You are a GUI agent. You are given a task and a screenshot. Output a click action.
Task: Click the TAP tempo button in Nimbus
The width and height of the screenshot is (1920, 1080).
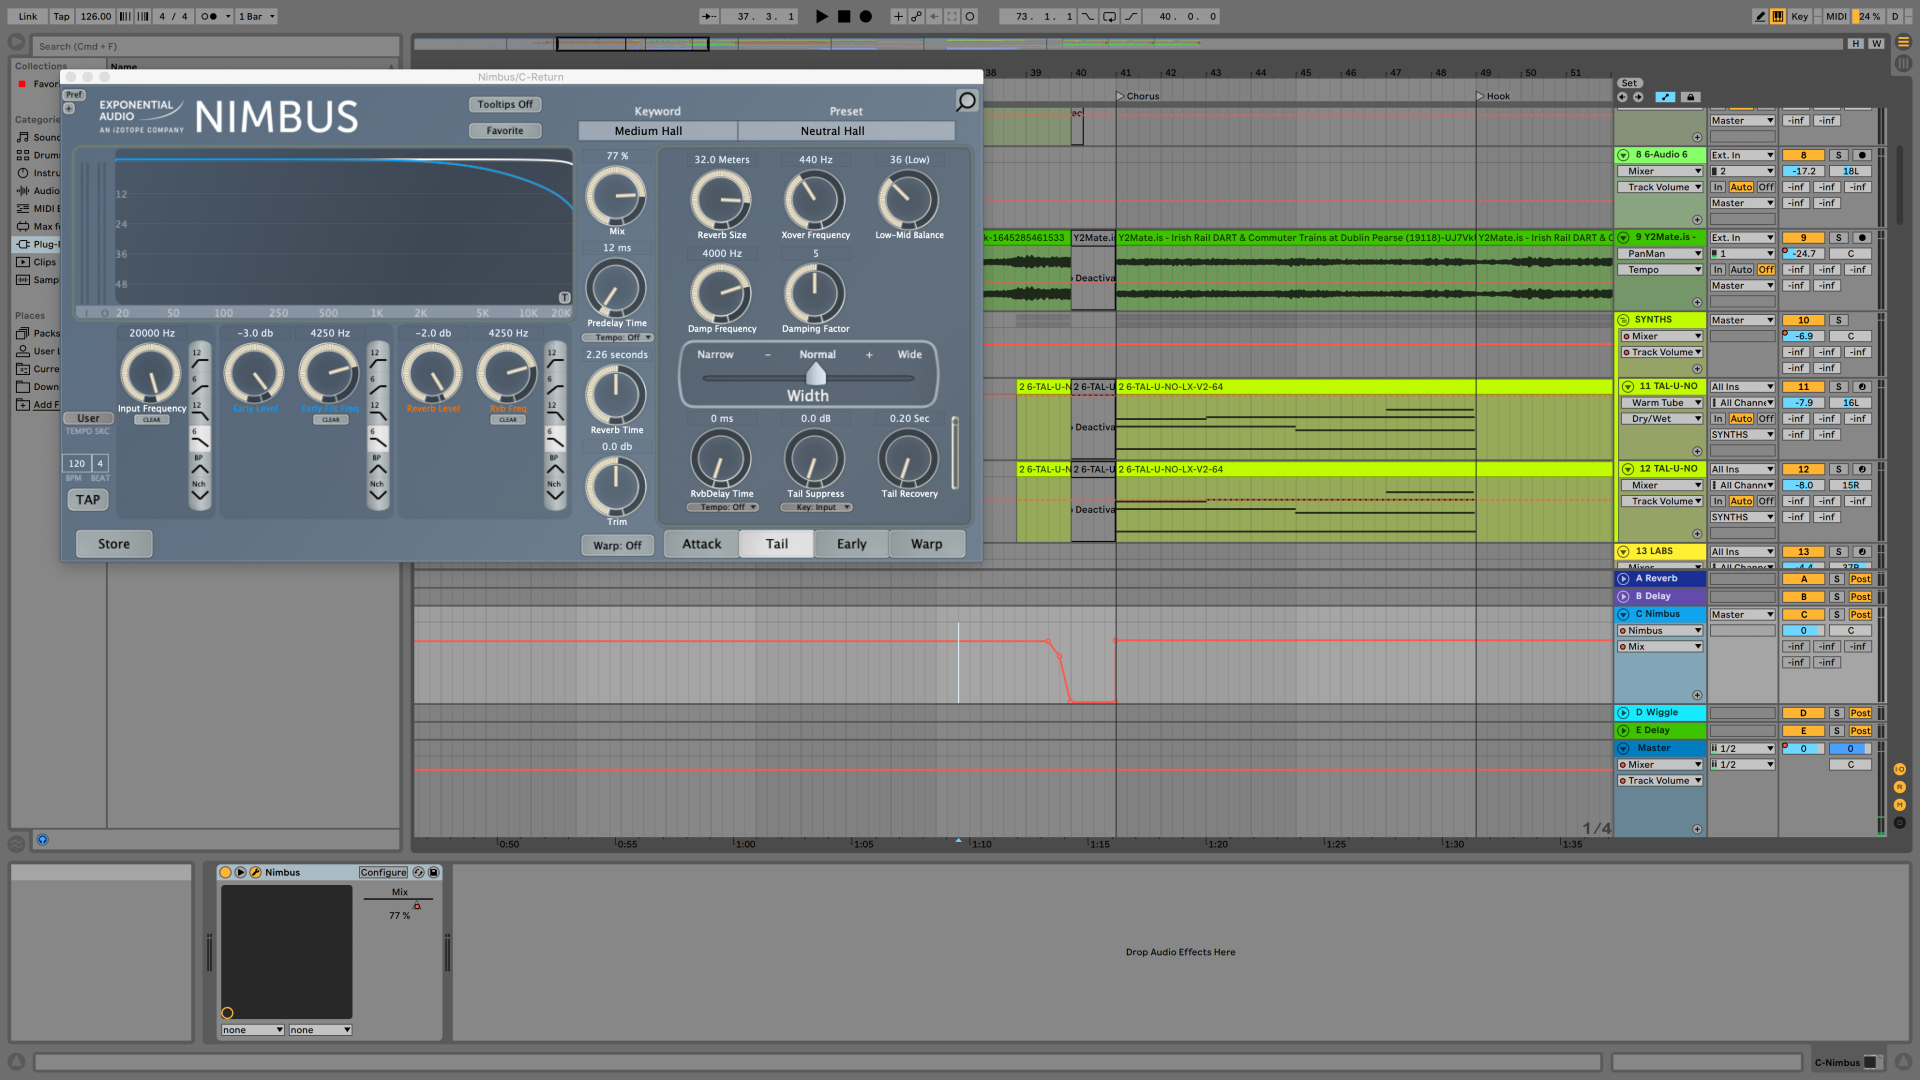click(88, 500)
